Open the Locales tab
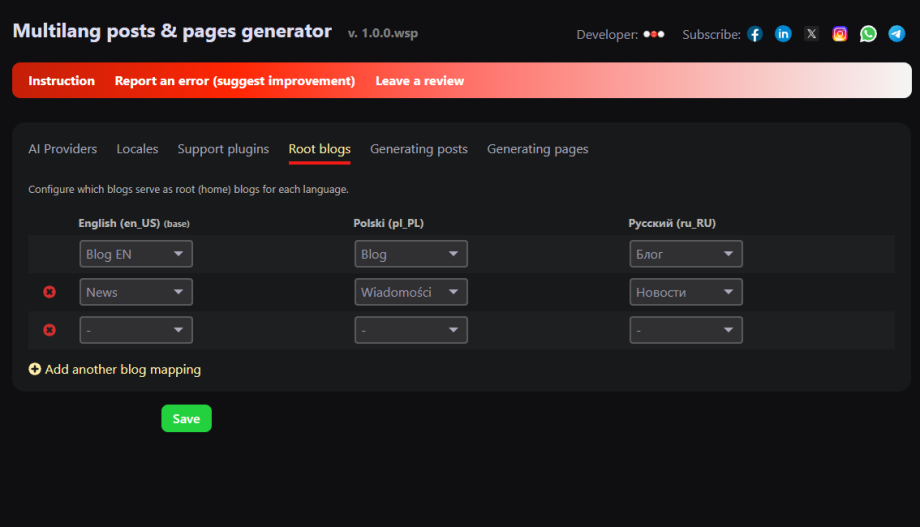Screen dimensions: 920x527 coord(137,149)
